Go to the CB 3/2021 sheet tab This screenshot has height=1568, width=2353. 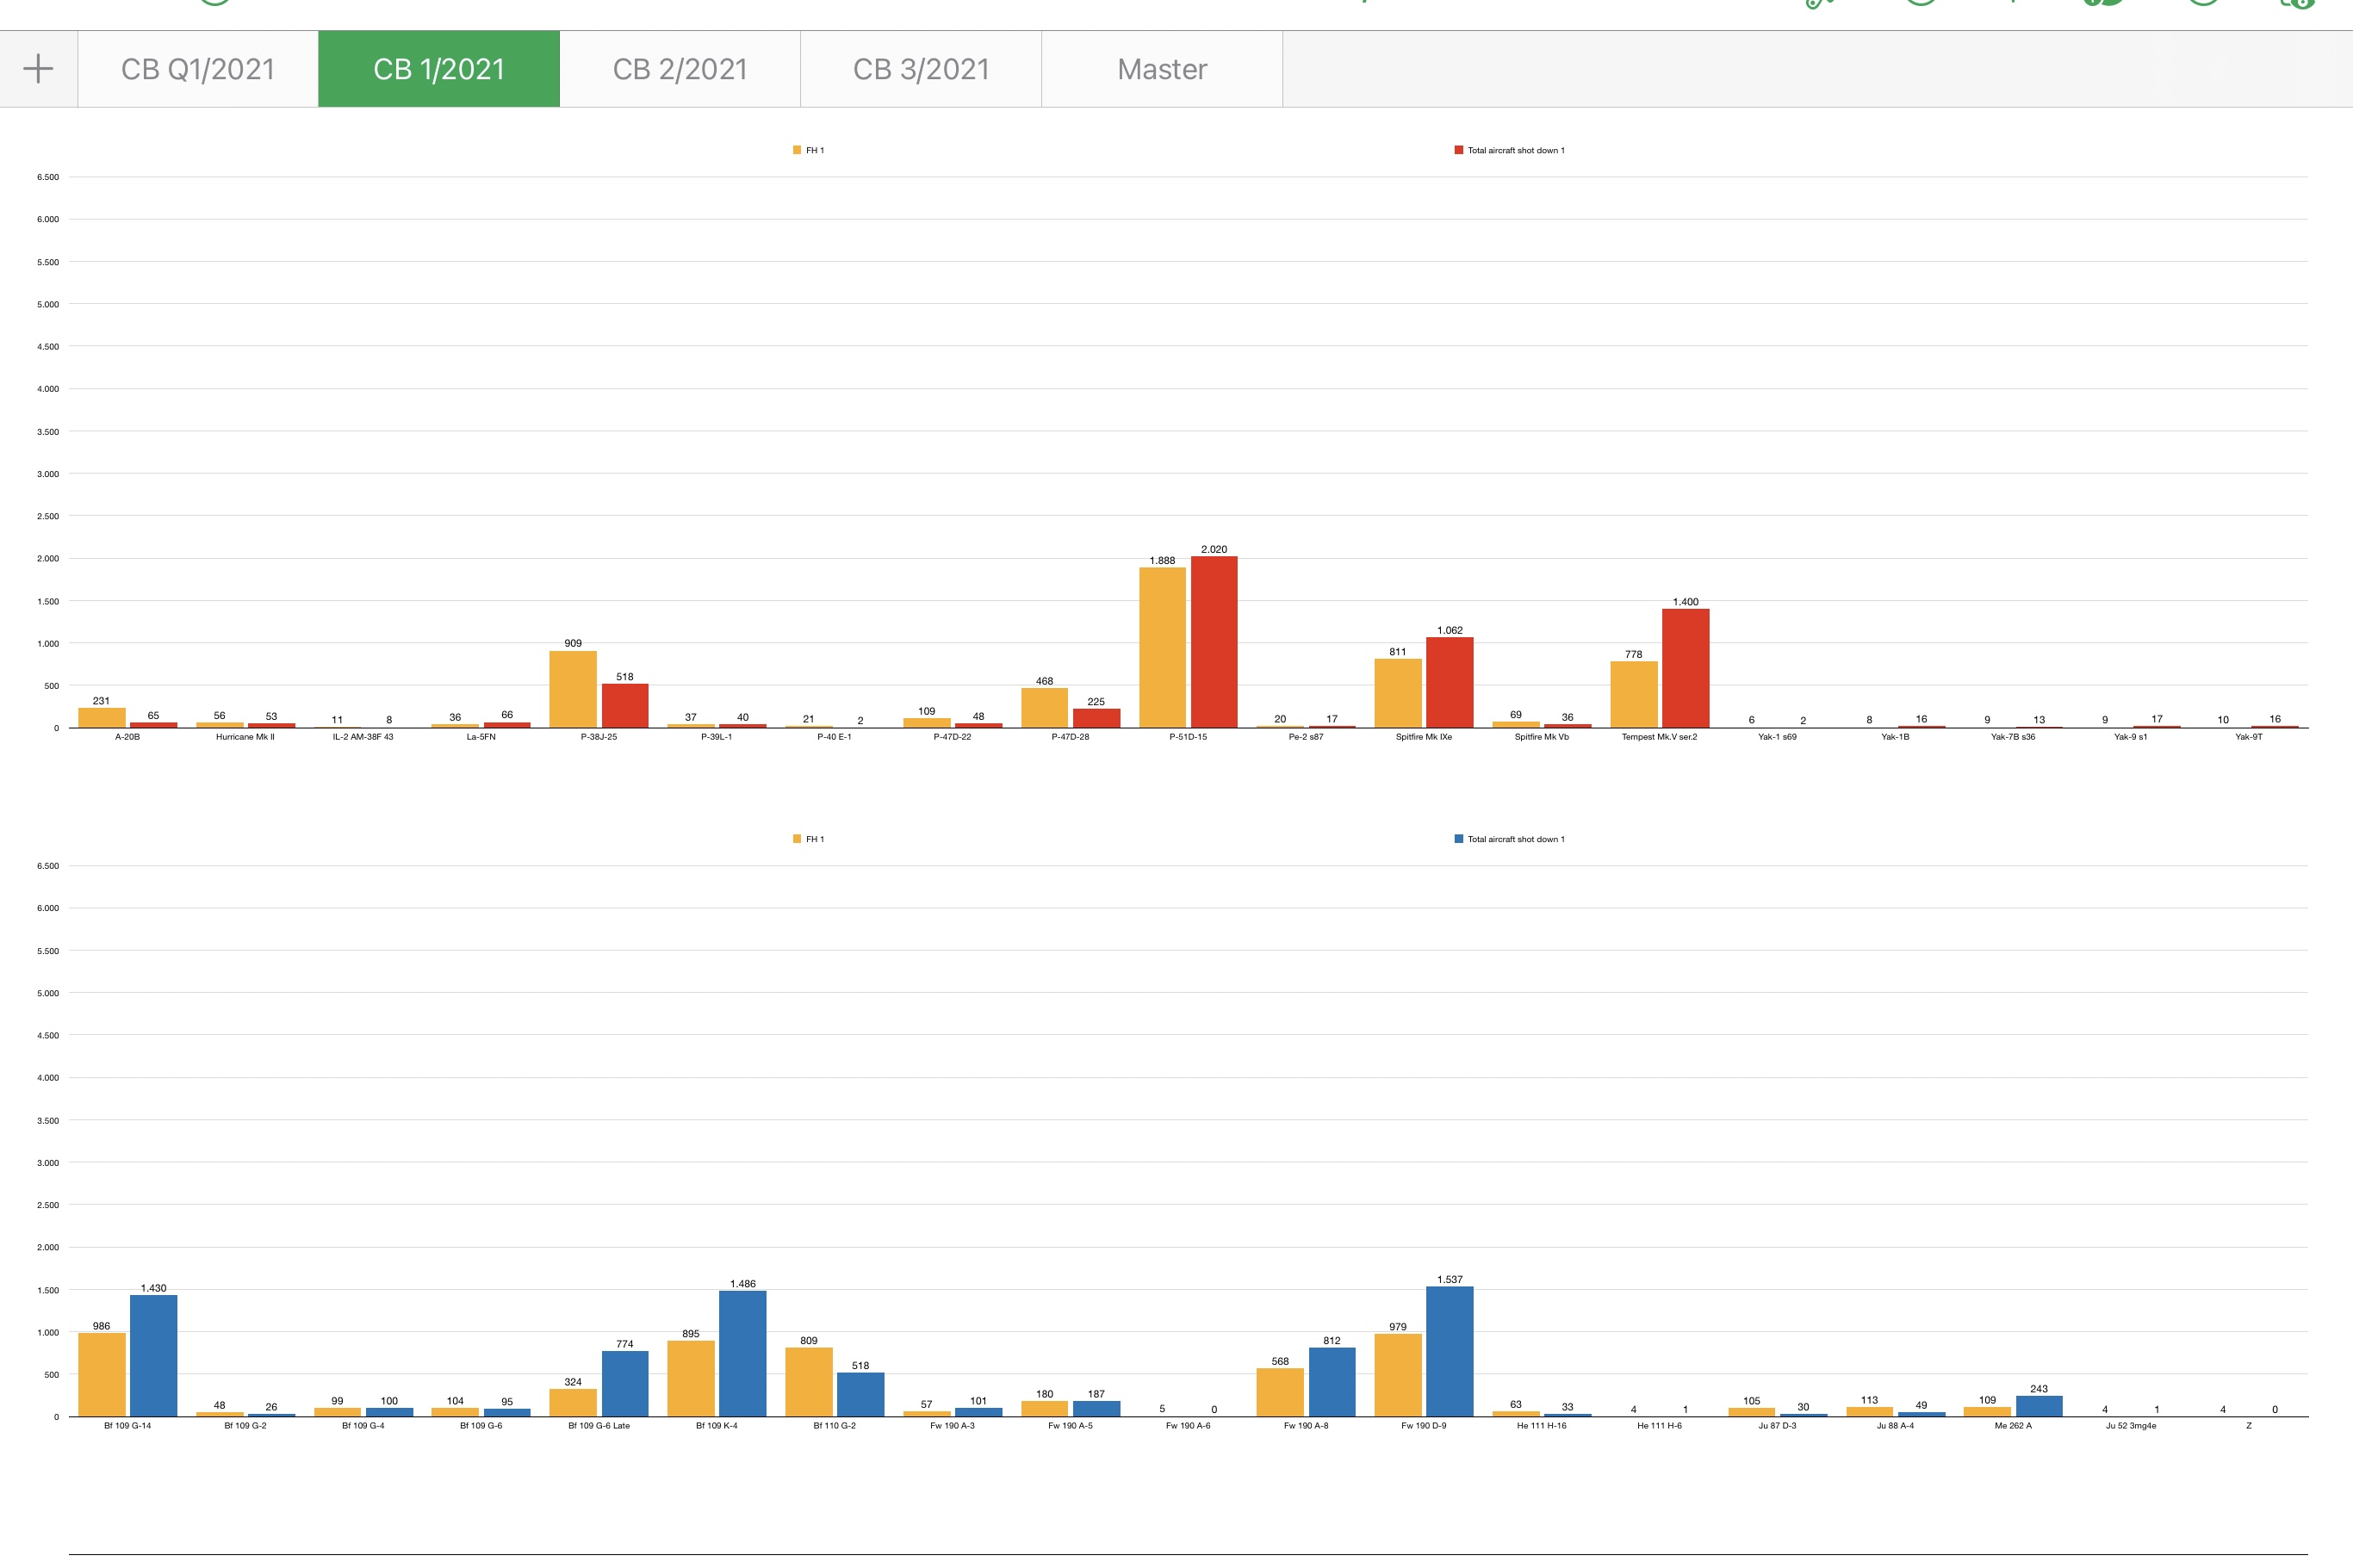[921, 69]
